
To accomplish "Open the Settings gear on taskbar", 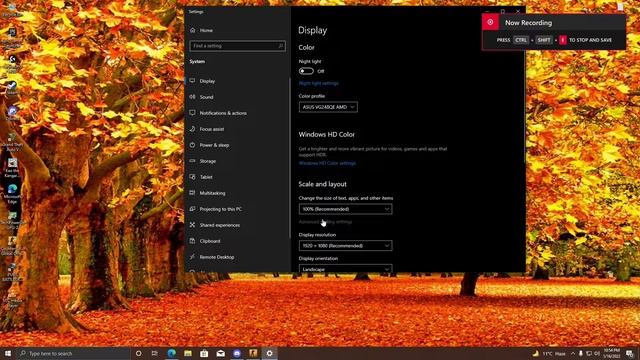I will click(269, 353).
